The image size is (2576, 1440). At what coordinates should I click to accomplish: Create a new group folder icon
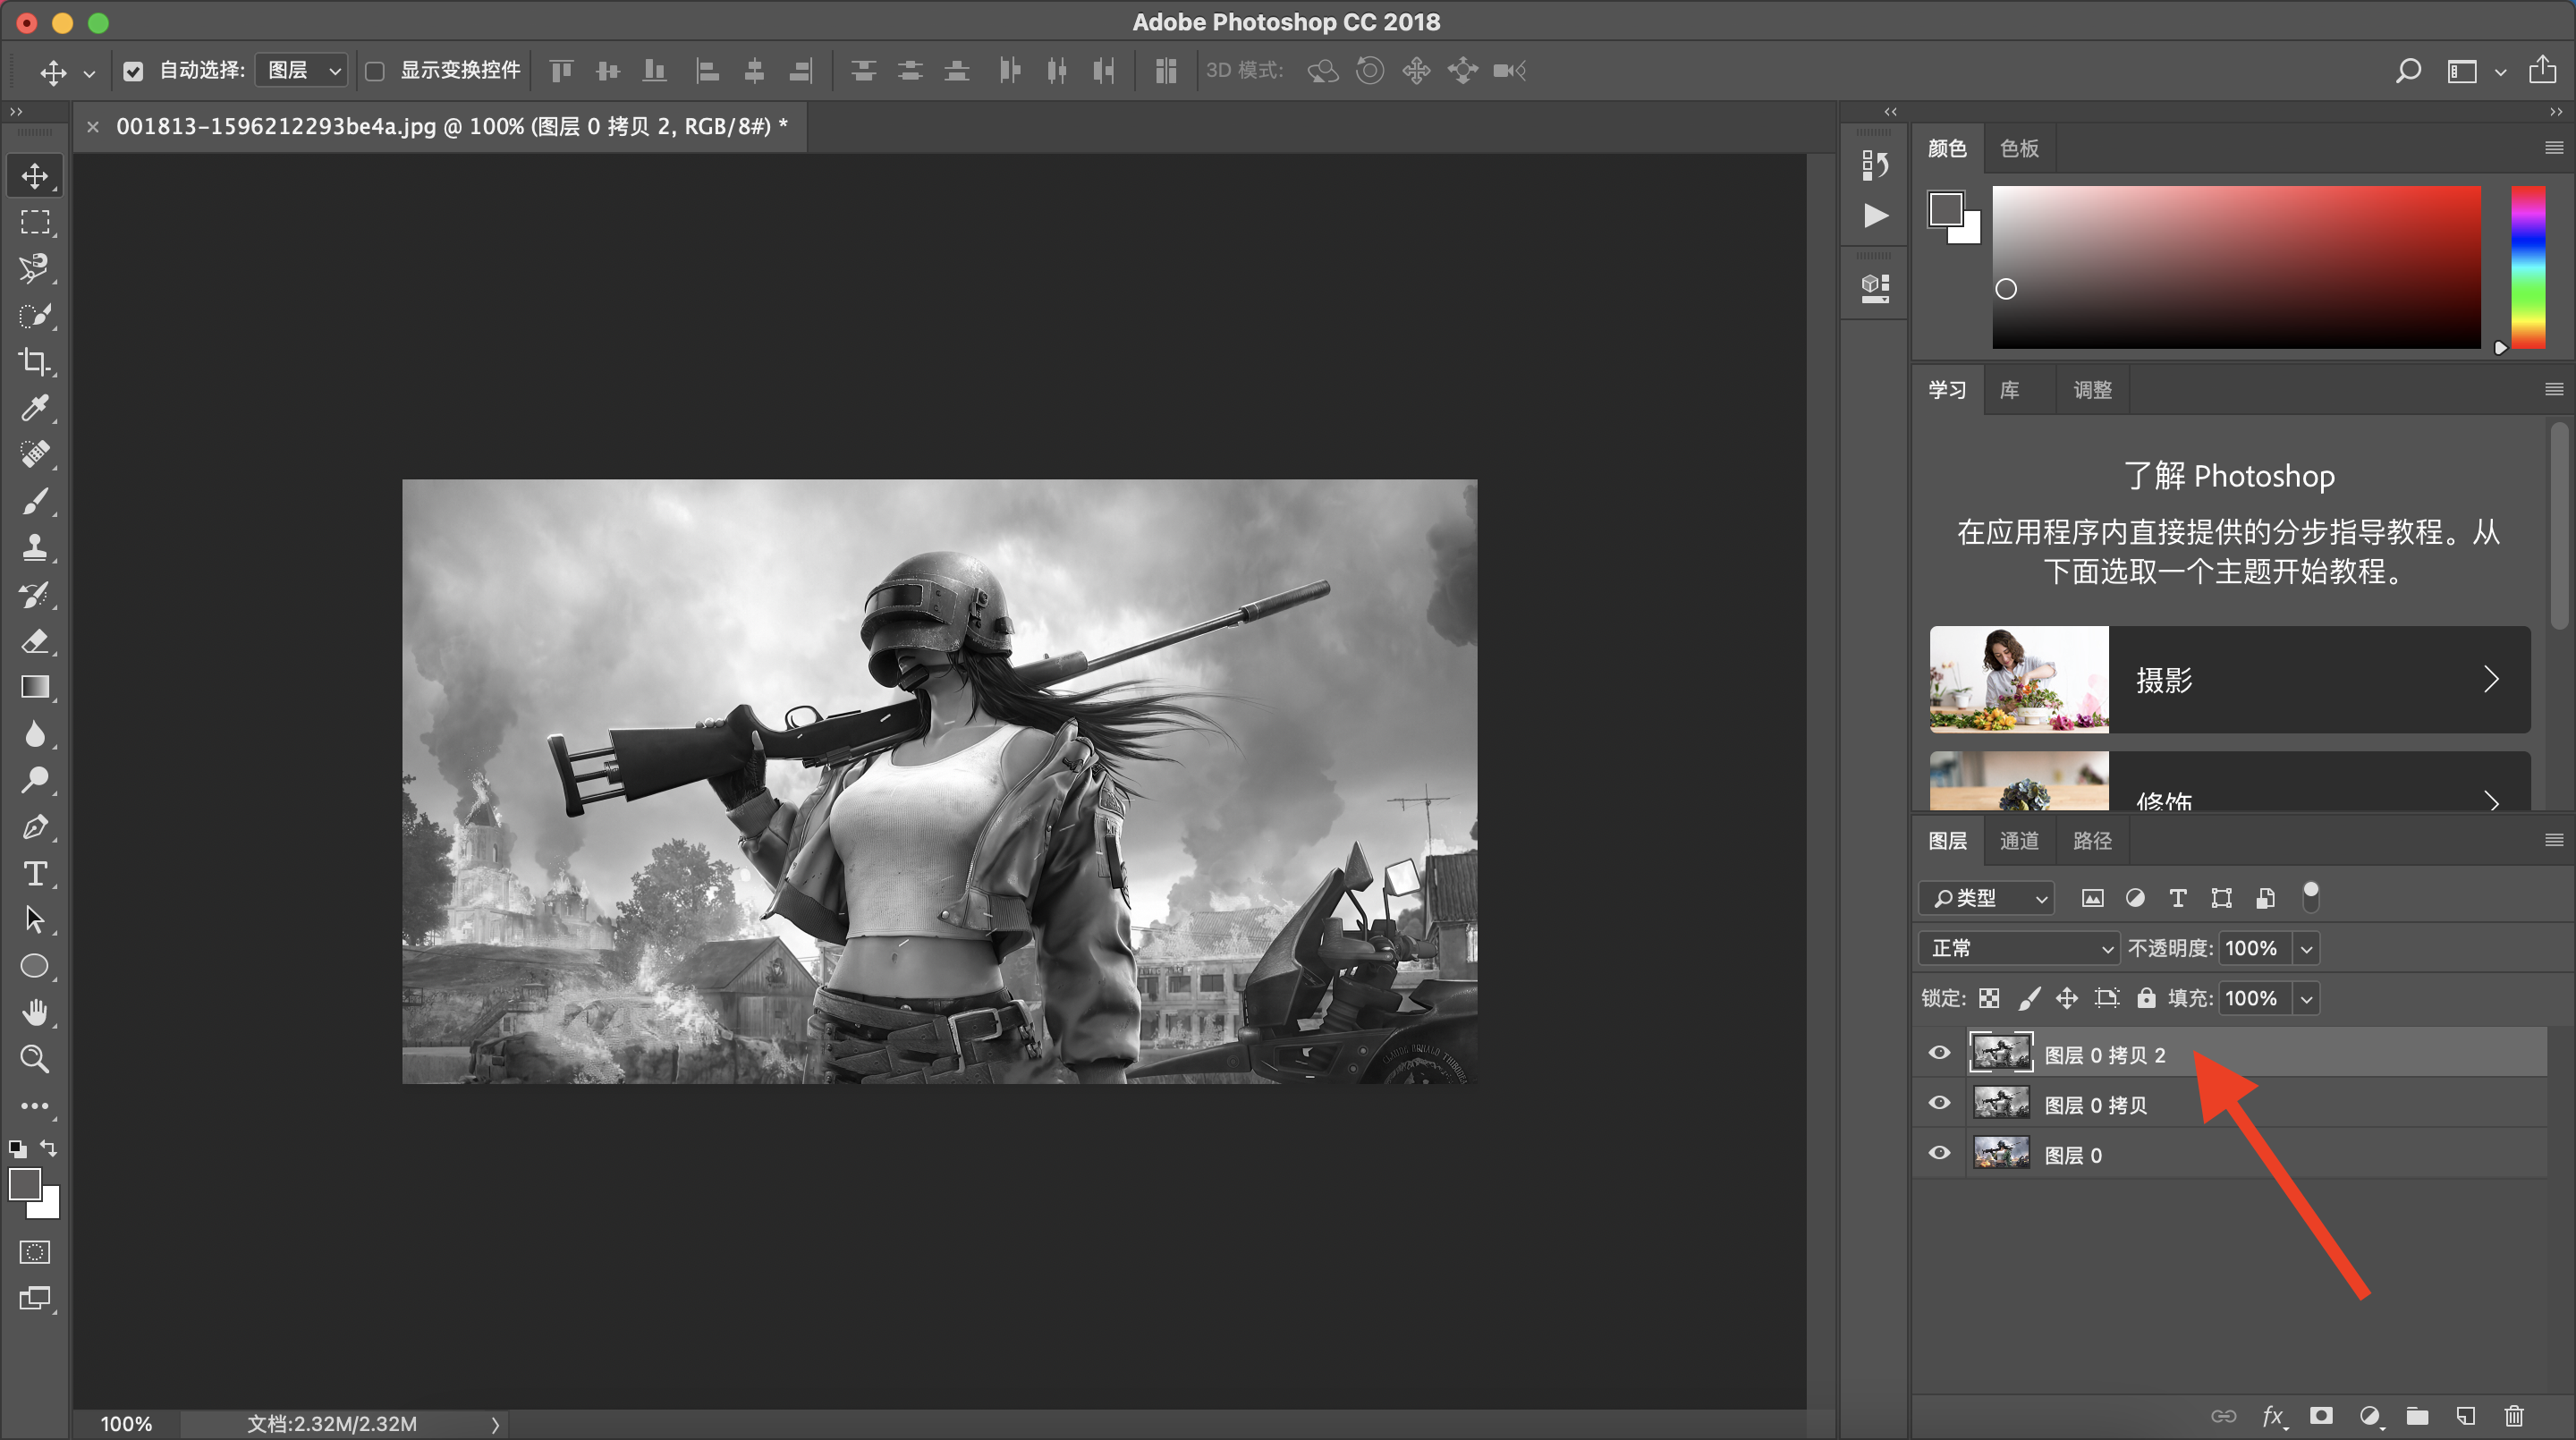[2418, 1416]
